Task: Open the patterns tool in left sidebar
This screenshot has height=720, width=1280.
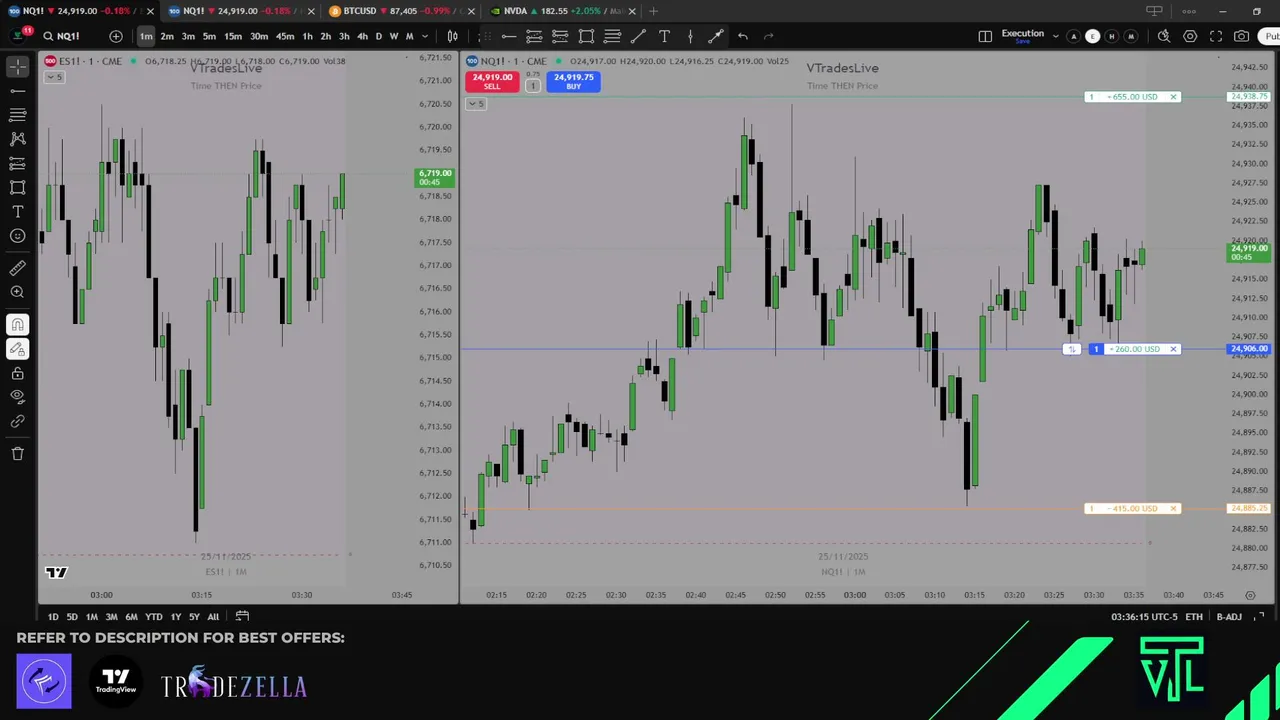Action: (18, 139)
